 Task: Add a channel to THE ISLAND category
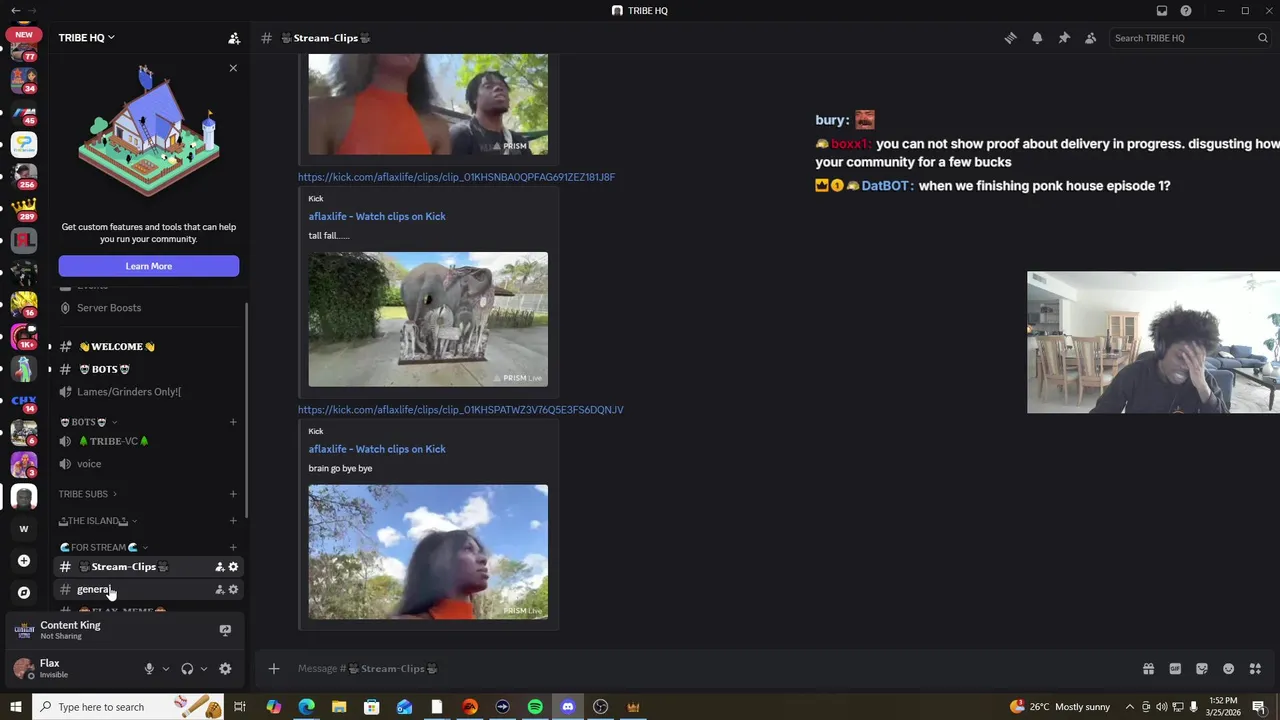(x=233, y=521)
